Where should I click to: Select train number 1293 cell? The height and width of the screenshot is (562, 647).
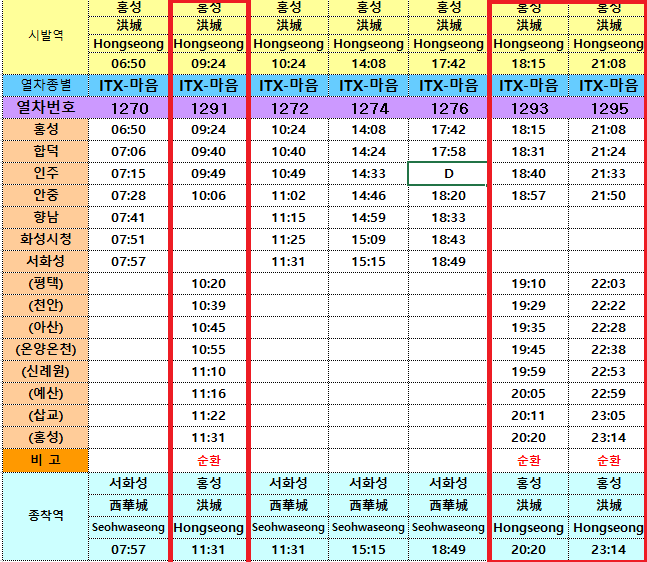529,108
